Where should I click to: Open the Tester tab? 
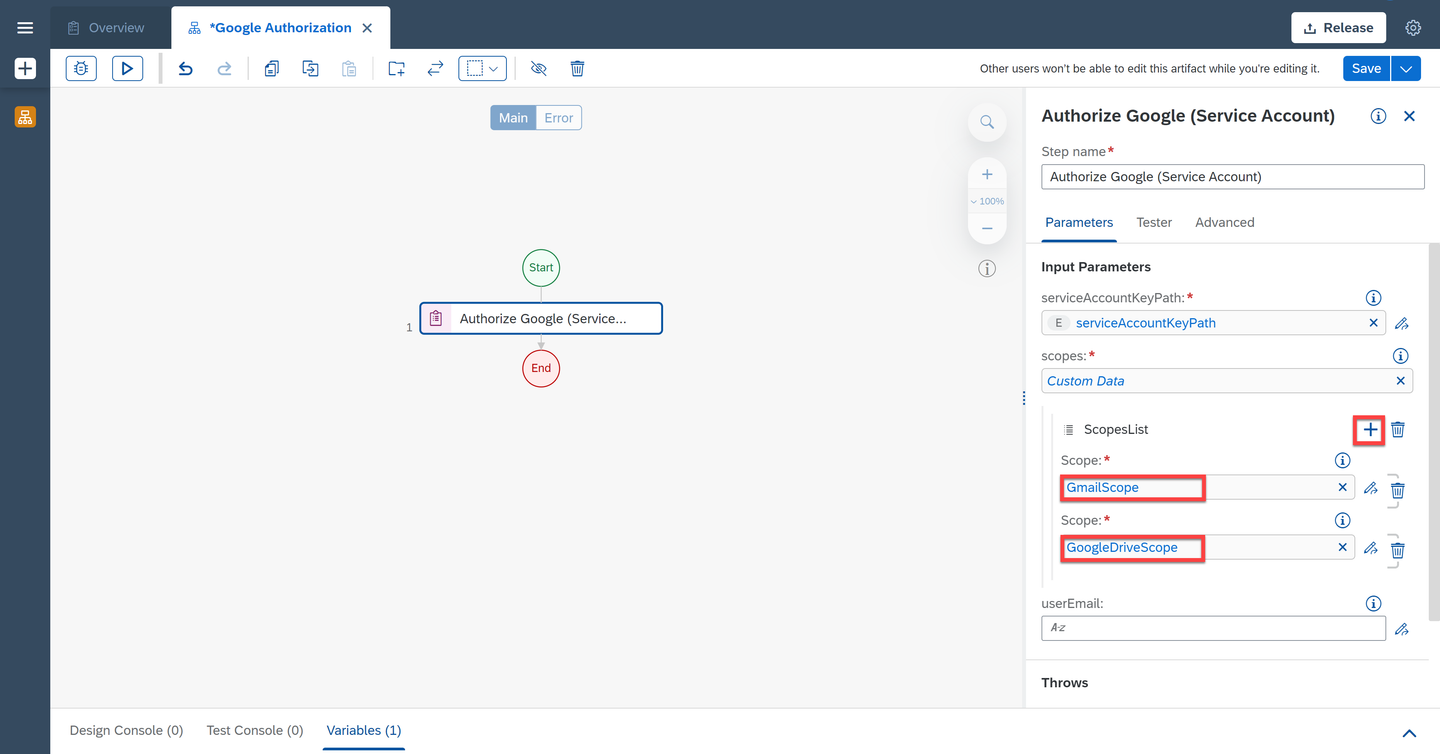[x=1154, y=222]
